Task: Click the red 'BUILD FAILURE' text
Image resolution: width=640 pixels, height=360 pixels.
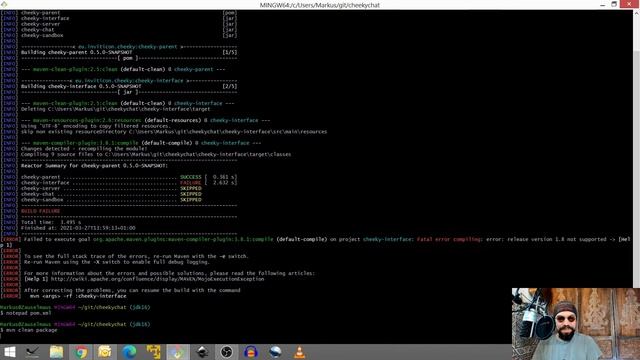Action: 40,211
